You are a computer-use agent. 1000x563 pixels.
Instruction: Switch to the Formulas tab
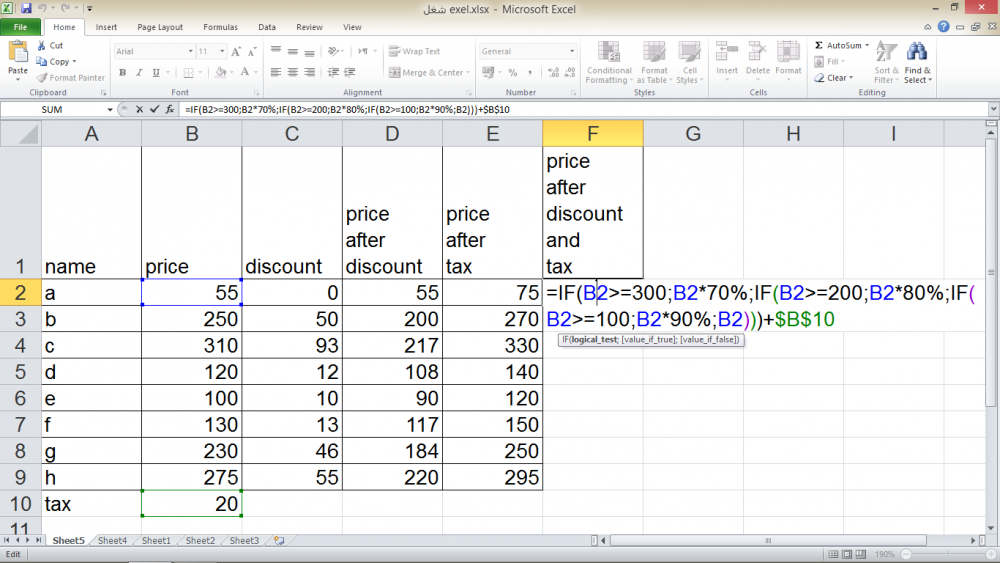[221, 27]
